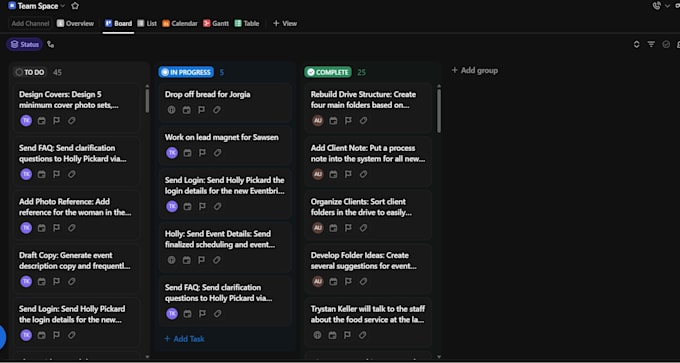Add tag on Design Covers card
The height and width of the screenshot is (363, 680).
[72, 121]
